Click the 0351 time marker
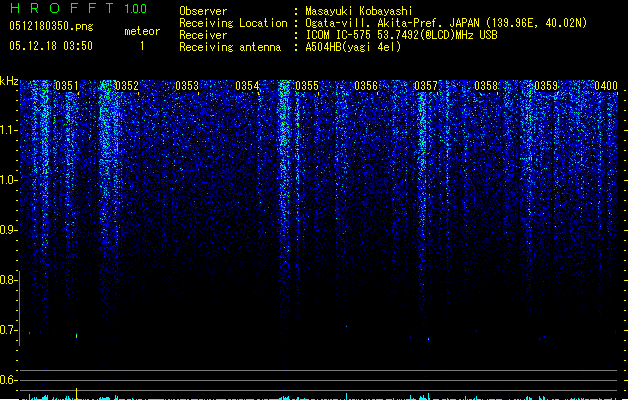Image resolution: width=629 pixels, height=400 pixels. point(67,86)
